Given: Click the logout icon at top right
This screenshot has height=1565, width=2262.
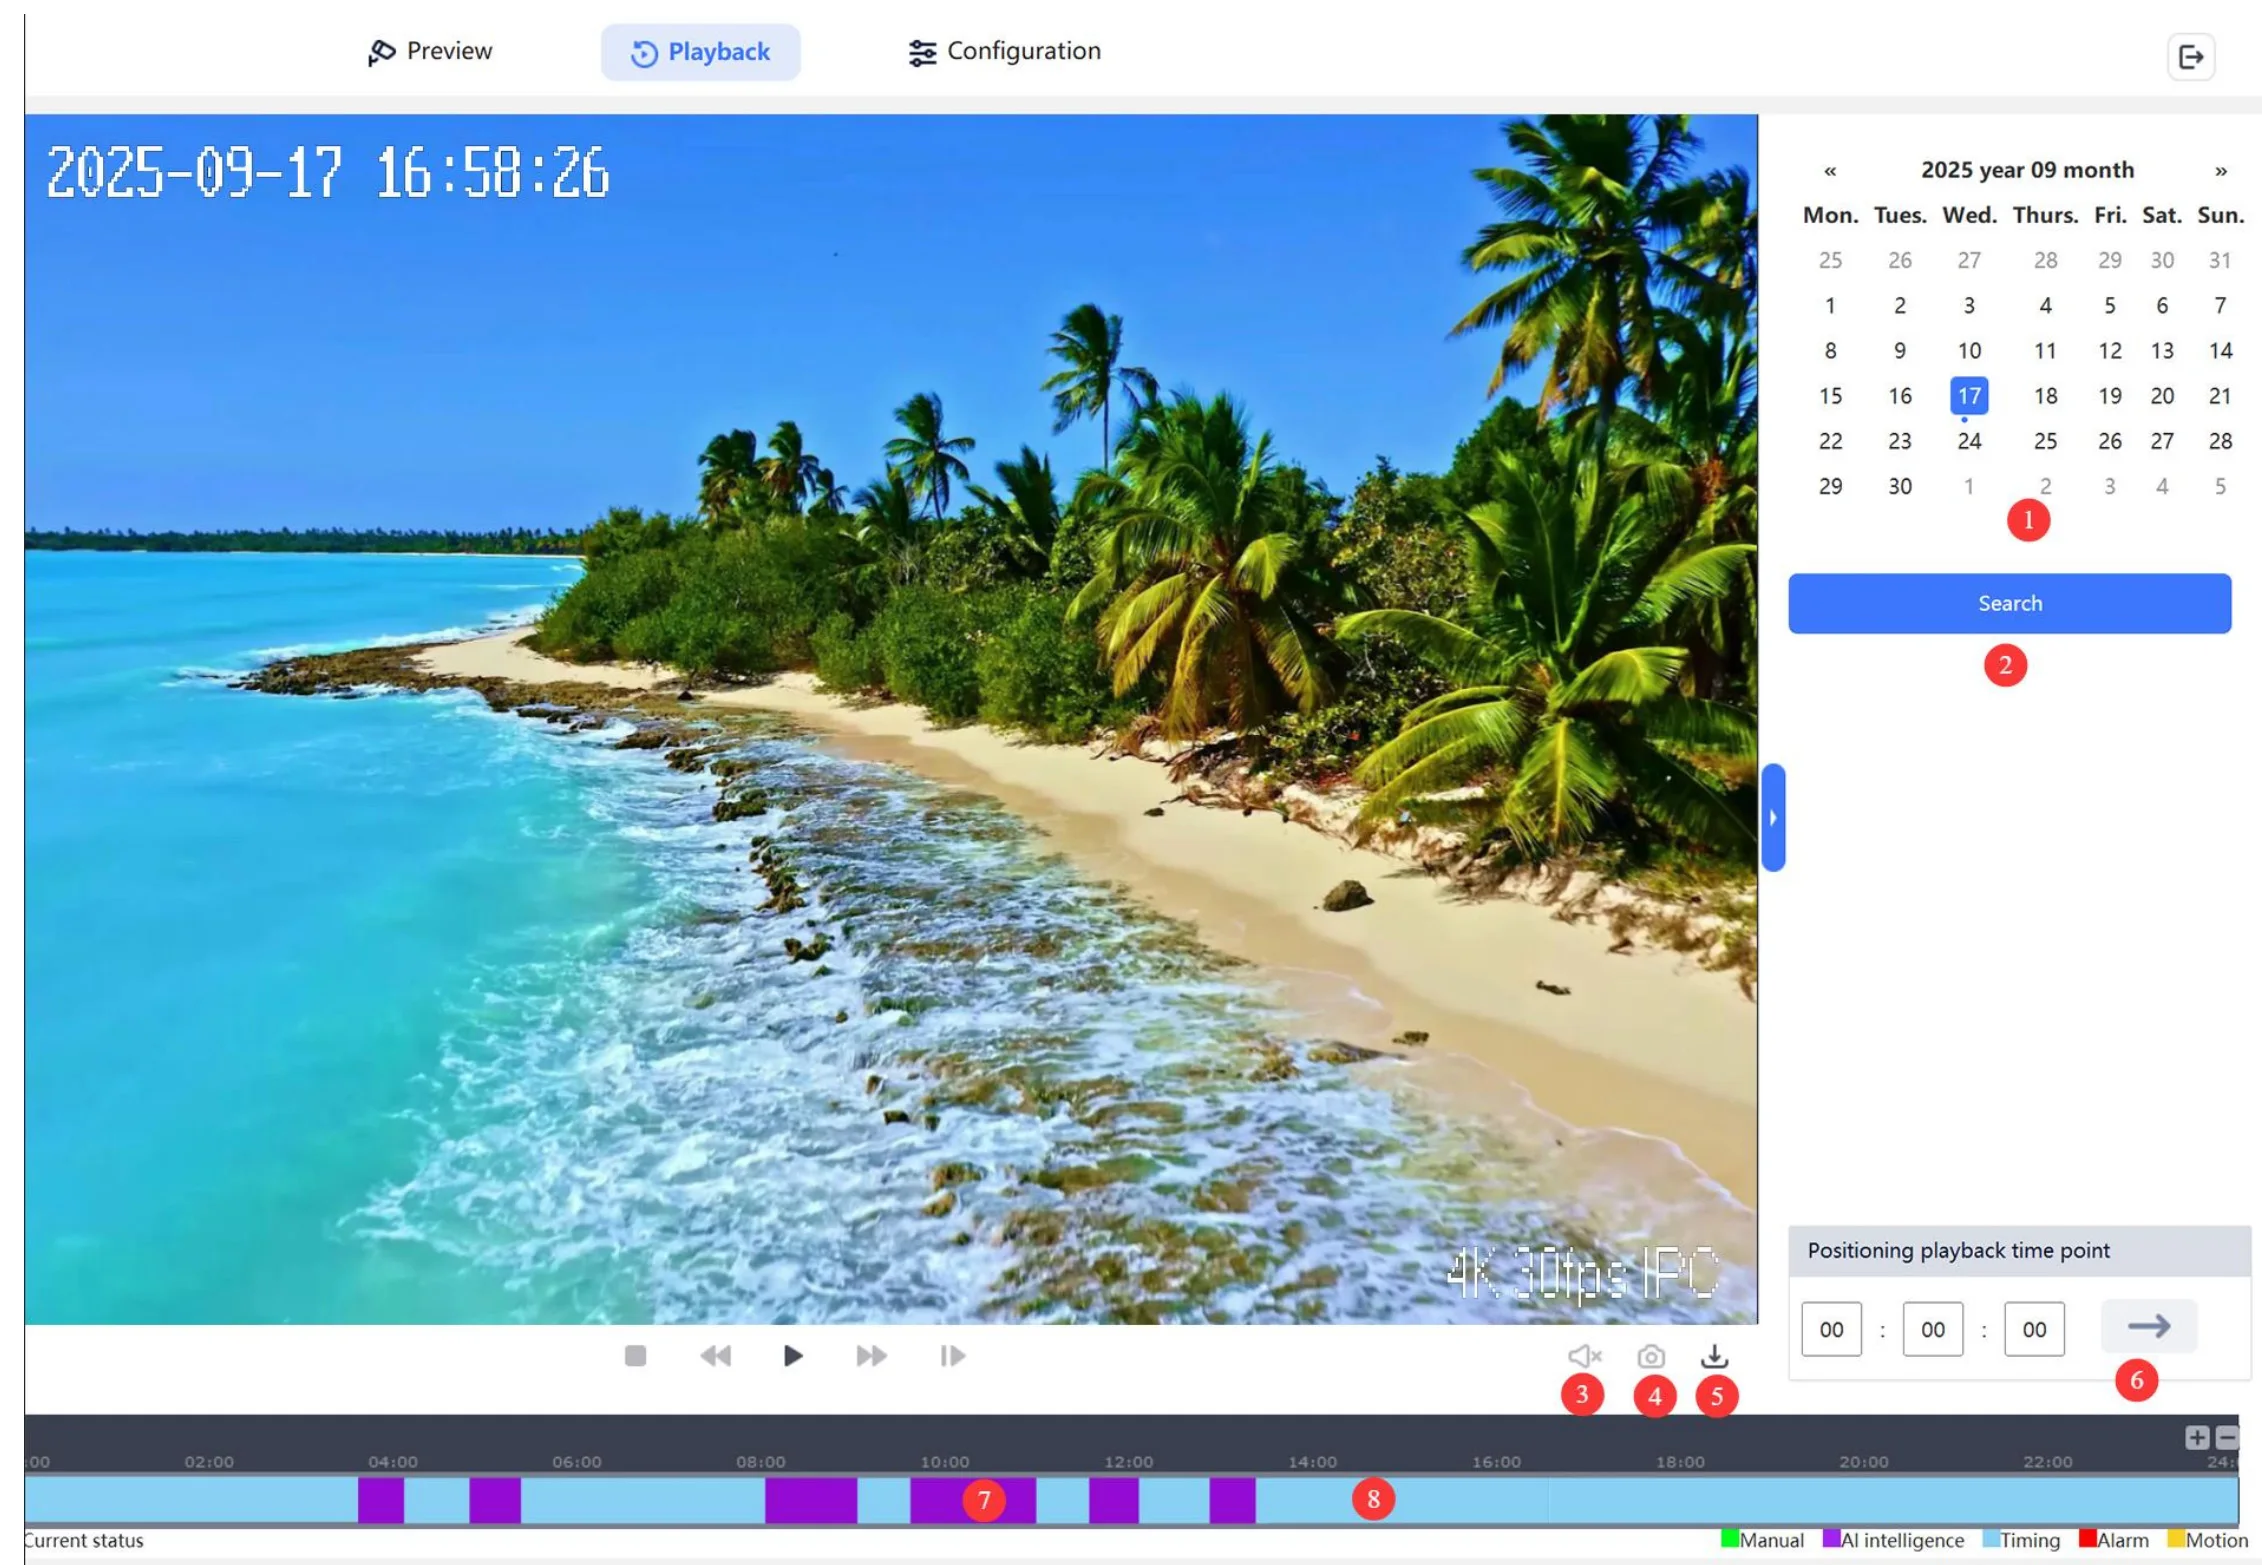Looking at the screenshot, I should [2190, 57].
